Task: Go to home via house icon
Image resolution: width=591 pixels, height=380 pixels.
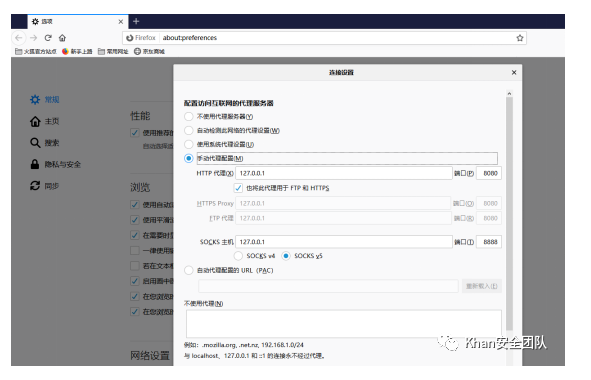Action: (x=62, y=38)
